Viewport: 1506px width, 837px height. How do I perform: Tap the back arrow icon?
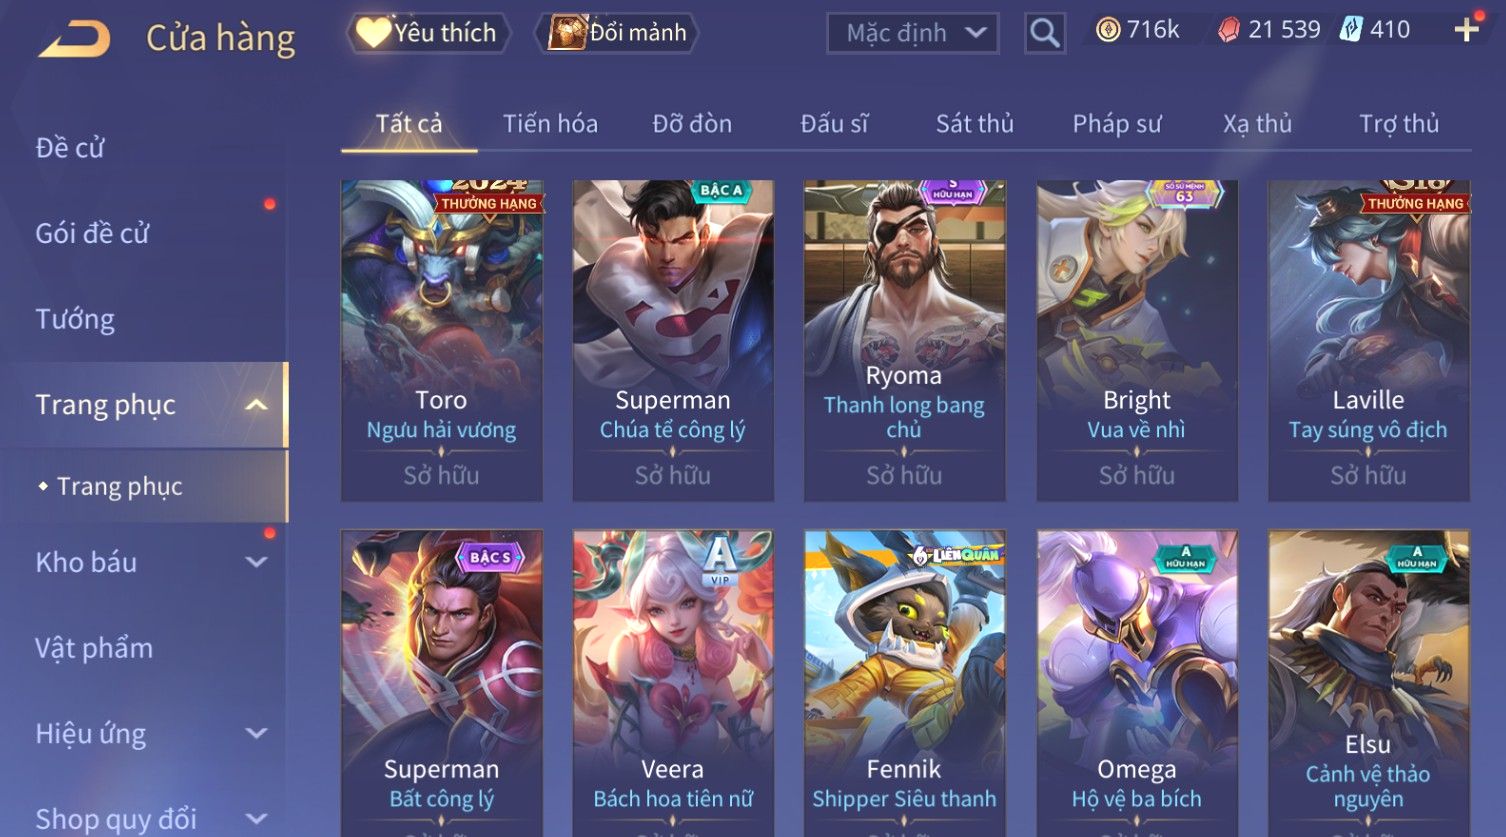pyautogui.click(x=74, y=38)
